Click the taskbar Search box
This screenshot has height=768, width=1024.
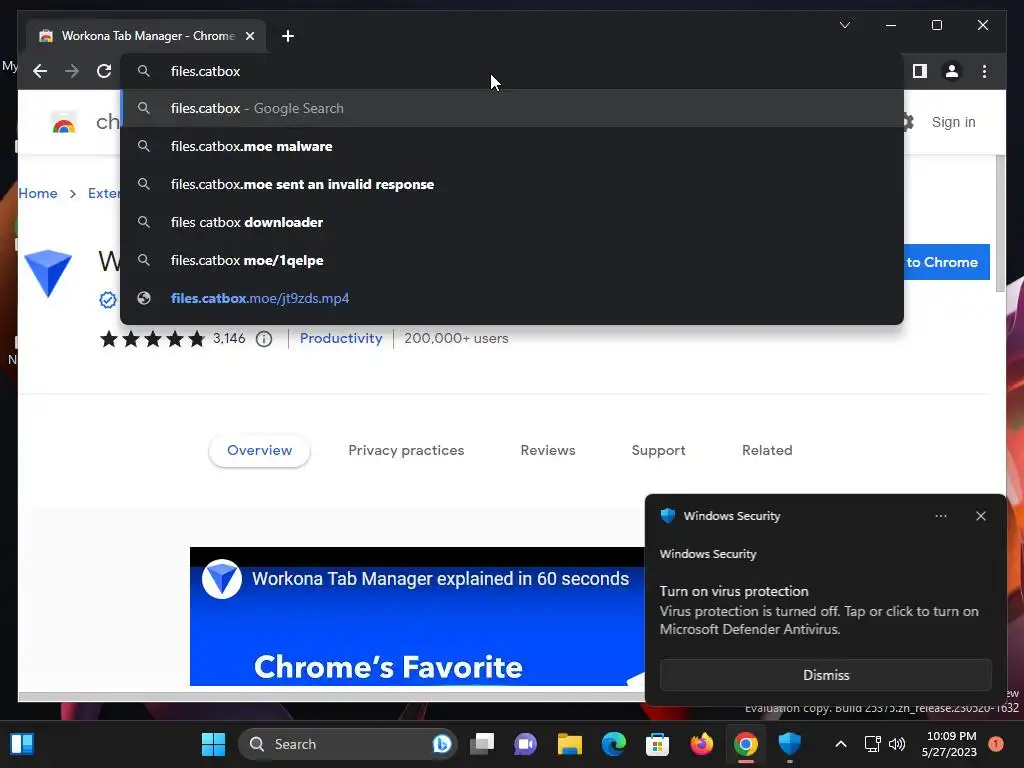348,744
